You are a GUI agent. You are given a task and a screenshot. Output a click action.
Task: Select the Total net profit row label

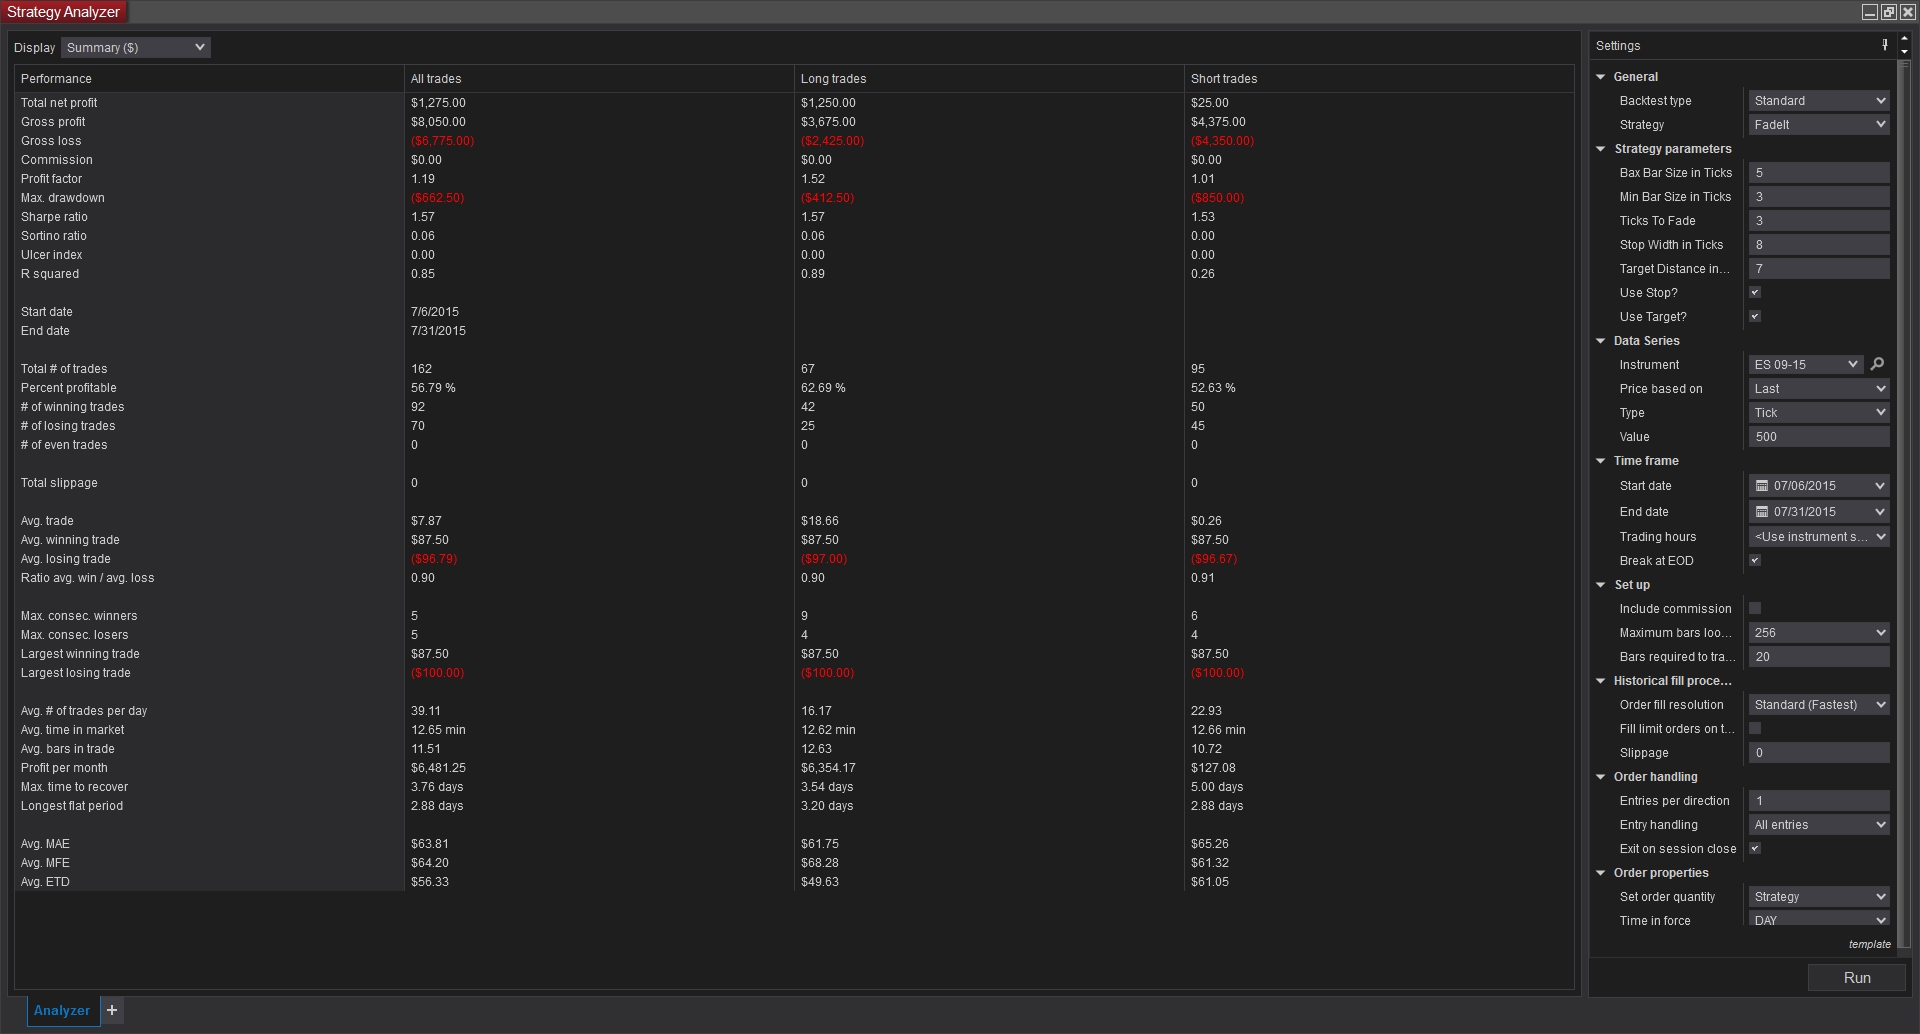(x=59, y=103)
